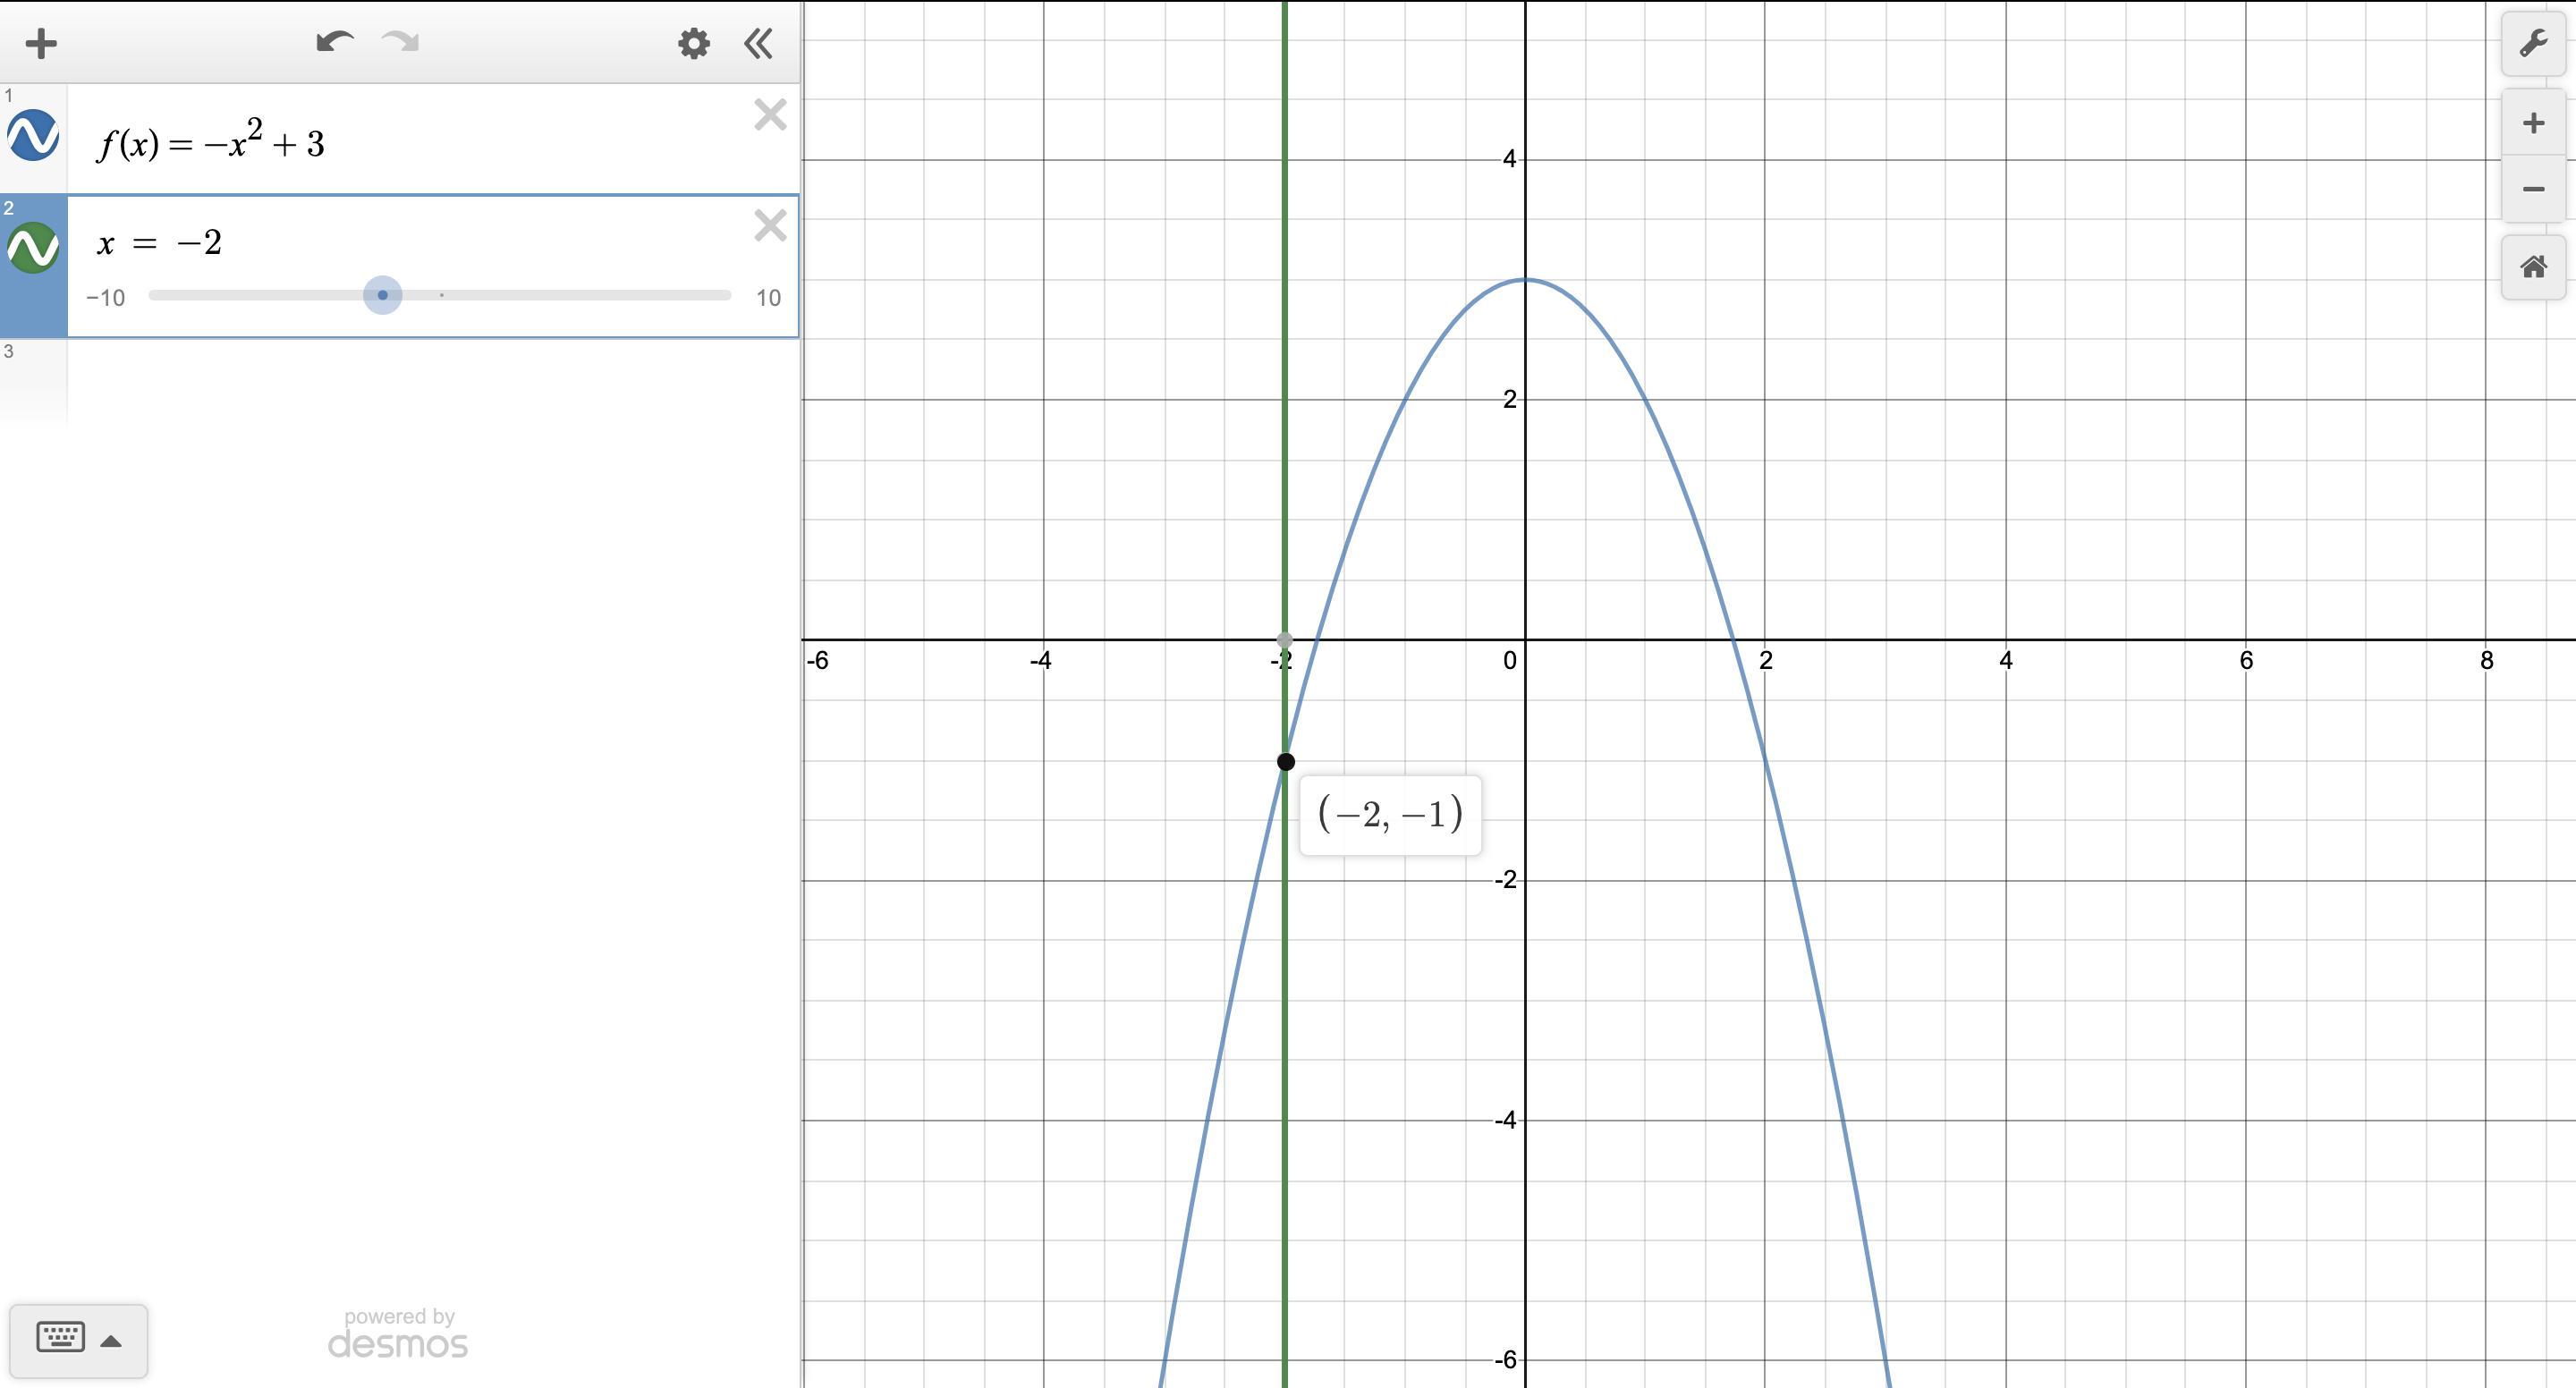Expand the keyboard options arrow
The image size is (2576, 1388).
click(x=111, y=1341)
